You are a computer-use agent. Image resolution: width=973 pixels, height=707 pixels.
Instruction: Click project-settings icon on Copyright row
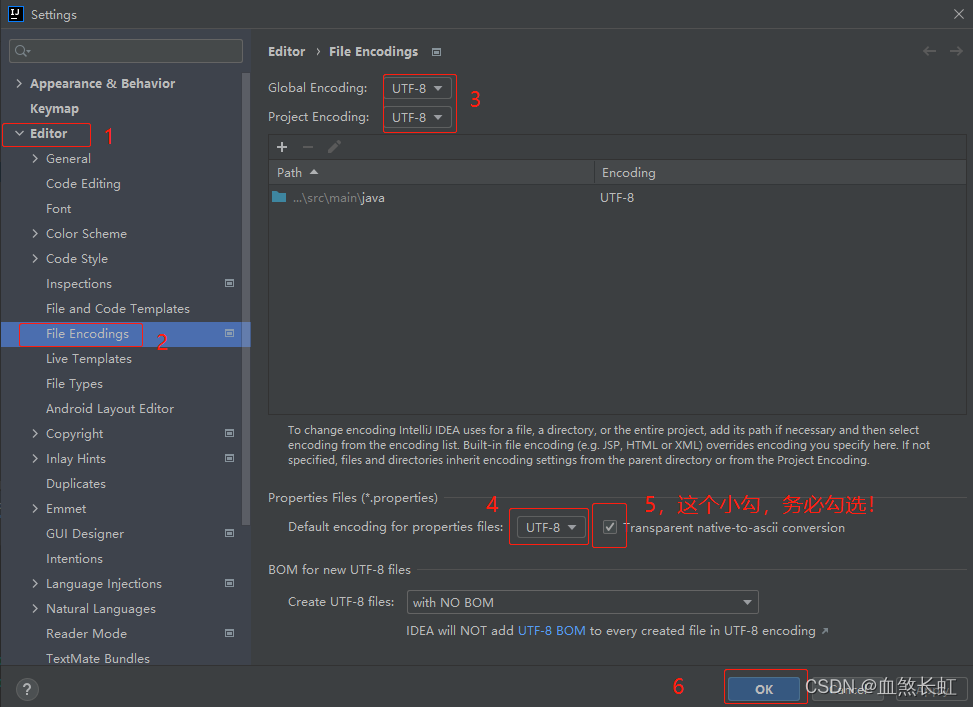tap(230, 433)
